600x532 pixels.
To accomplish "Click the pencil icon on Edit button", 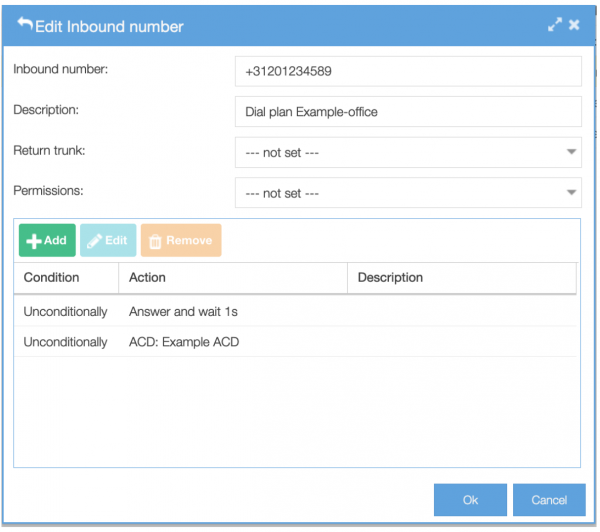I will click(x=94, y=241).
